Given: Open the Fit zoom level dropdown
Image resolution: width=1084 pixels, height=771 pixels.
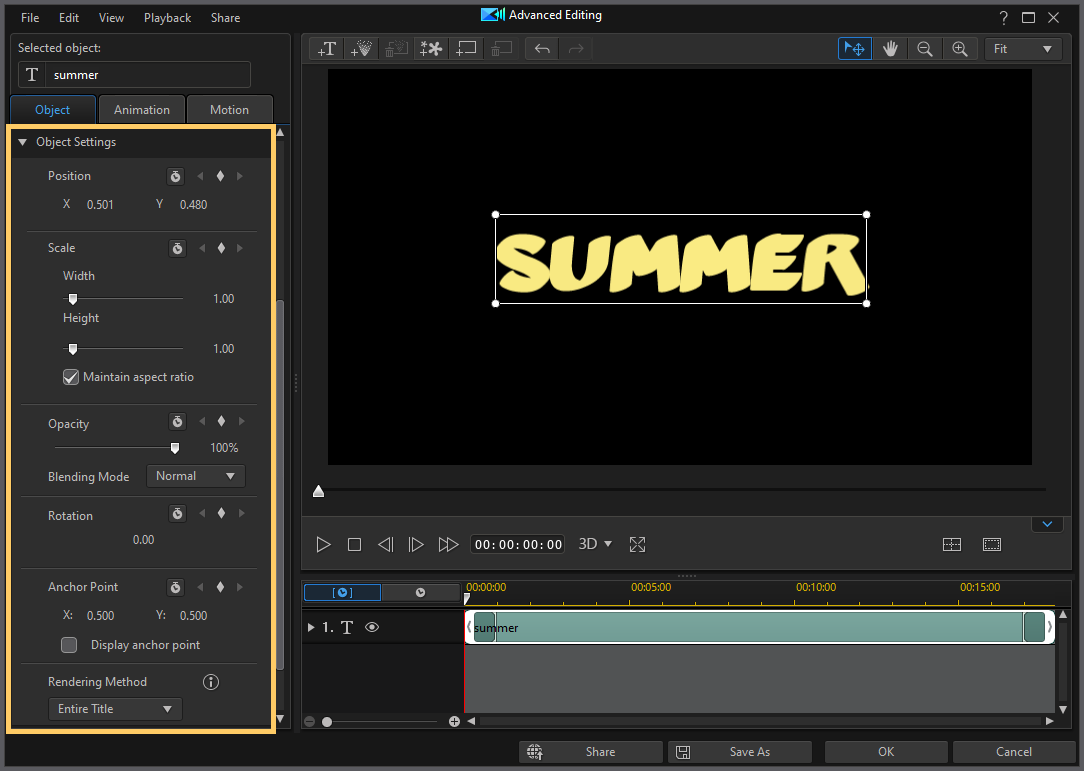Looking at the screenshot, I should [1023, 48].
